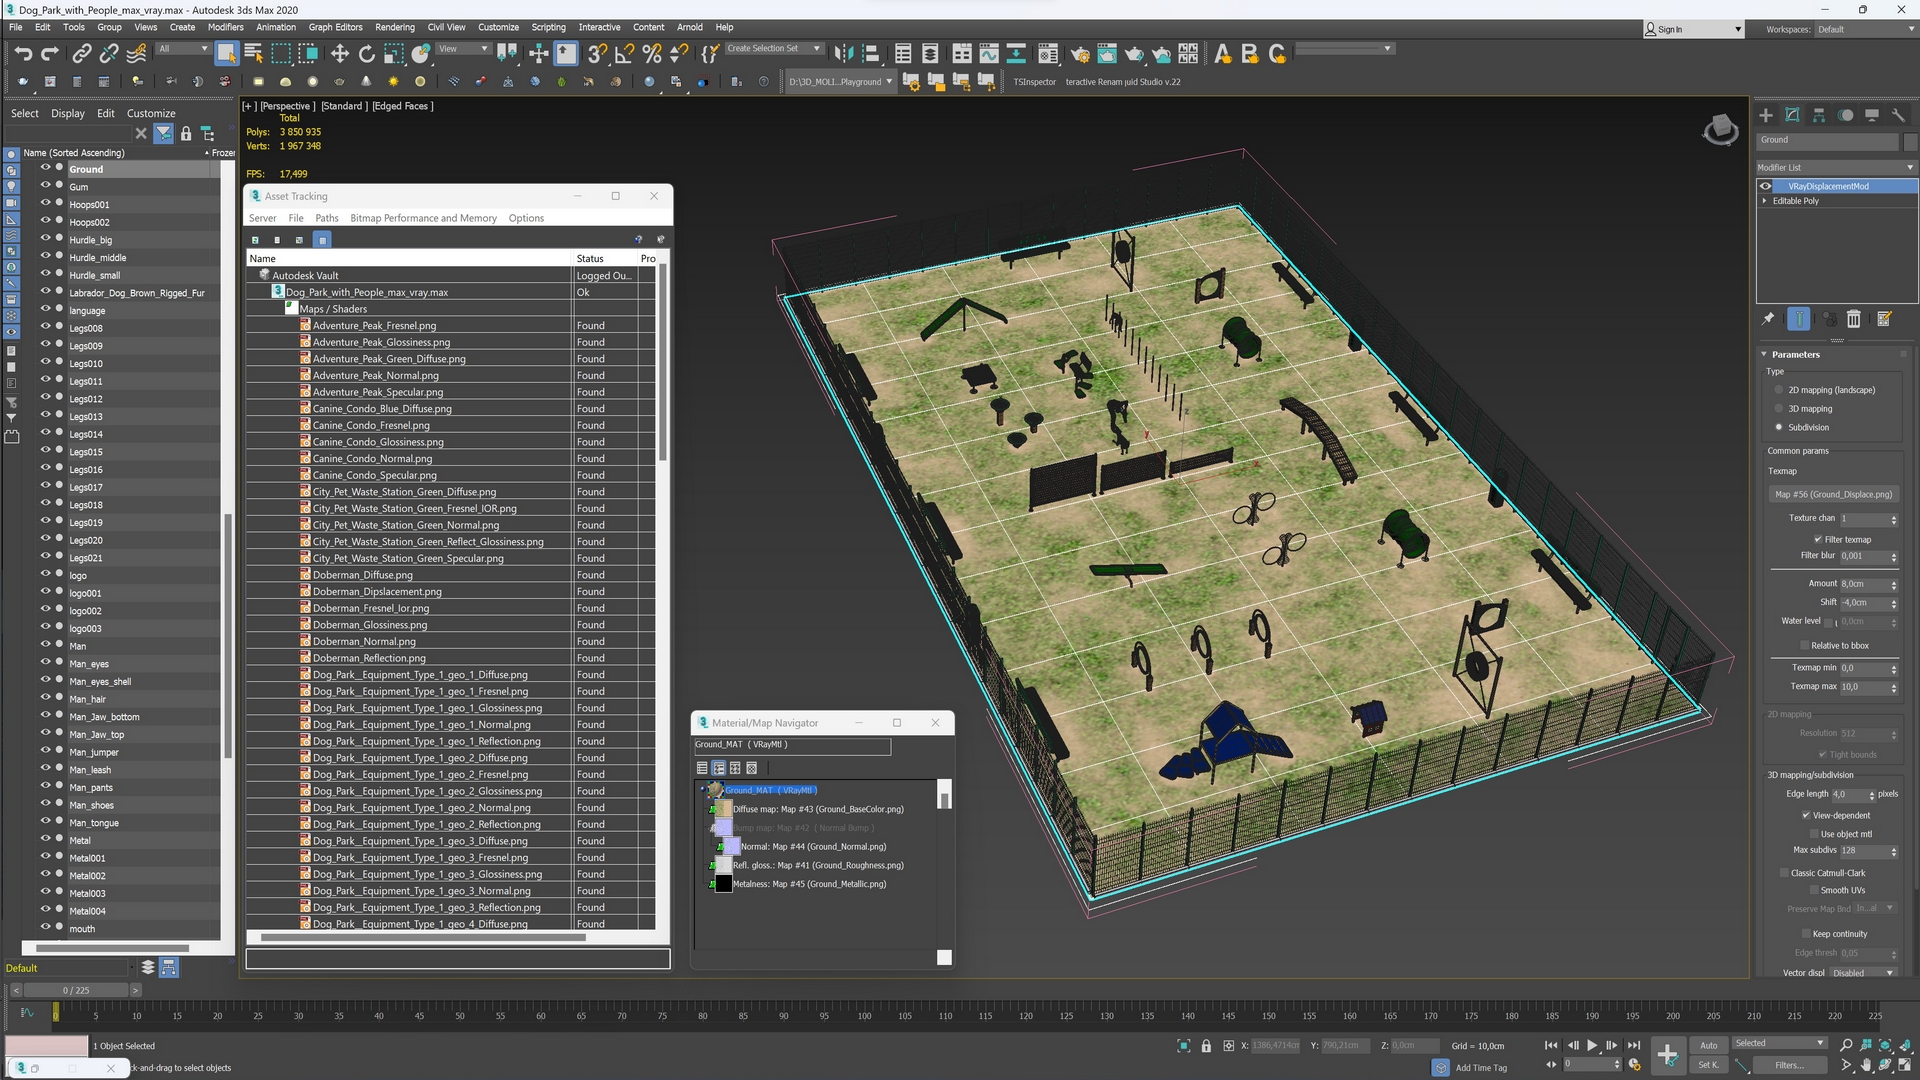Activate the Unlink Selection tool
This screenshot has height=1080, width=1920.
109,53
